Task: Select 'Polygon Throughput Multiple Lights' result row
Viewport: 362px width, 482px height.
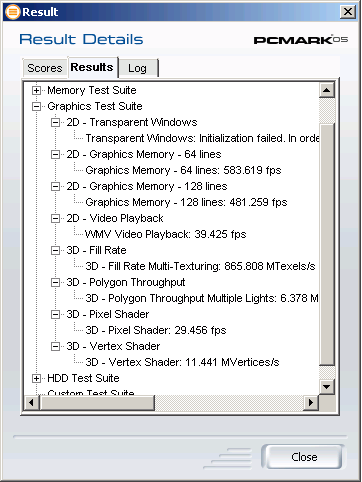Action: (x=202, y=298)
